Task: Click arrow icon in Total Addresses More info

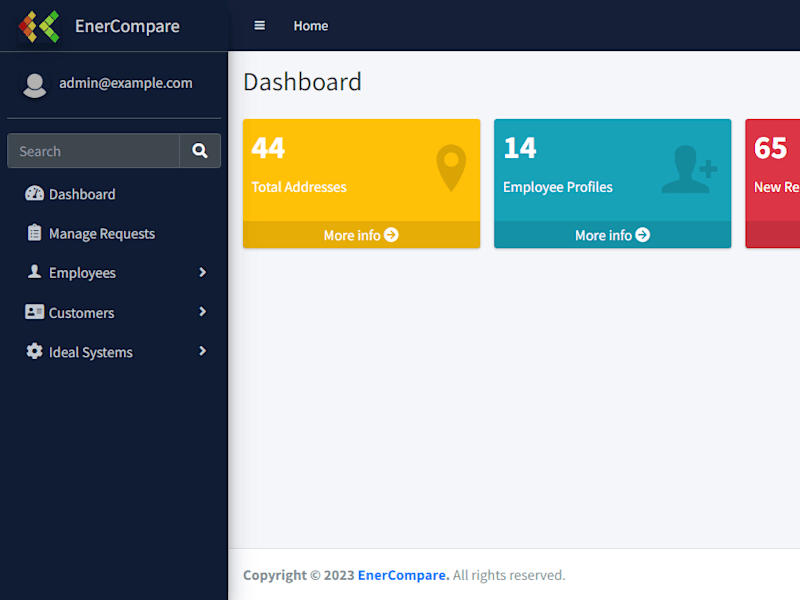Action: click(391, 235)
